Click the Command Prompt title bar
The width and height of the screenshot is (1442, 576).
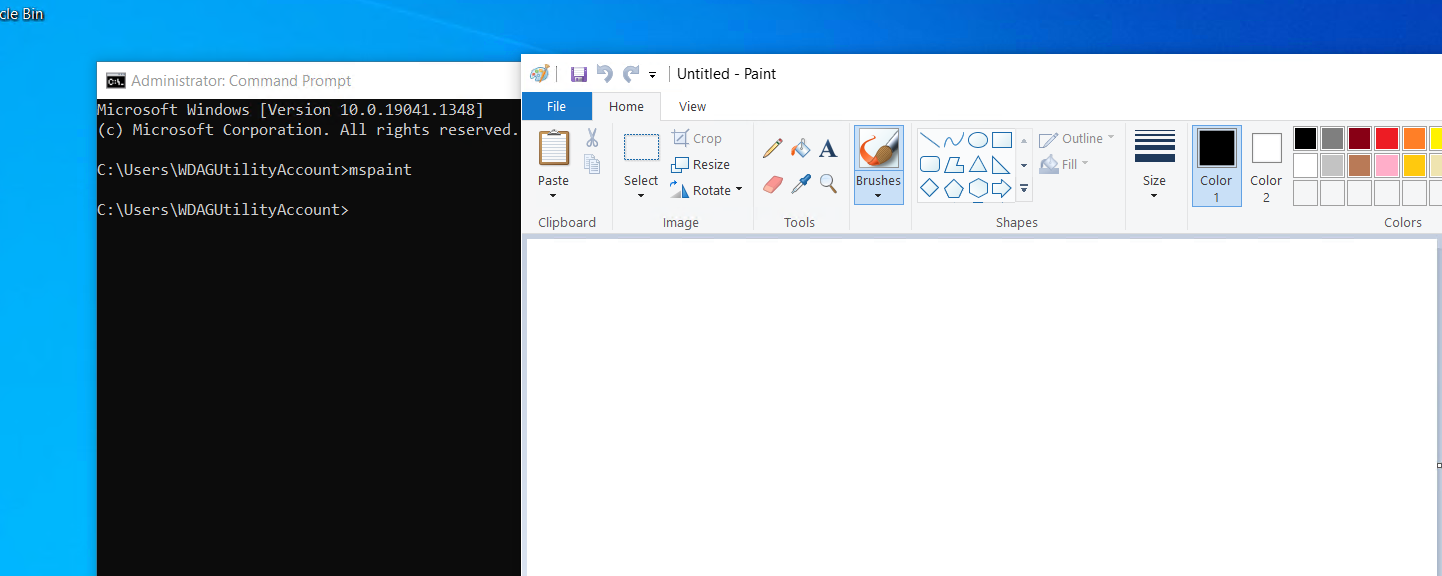click(300, 81)
